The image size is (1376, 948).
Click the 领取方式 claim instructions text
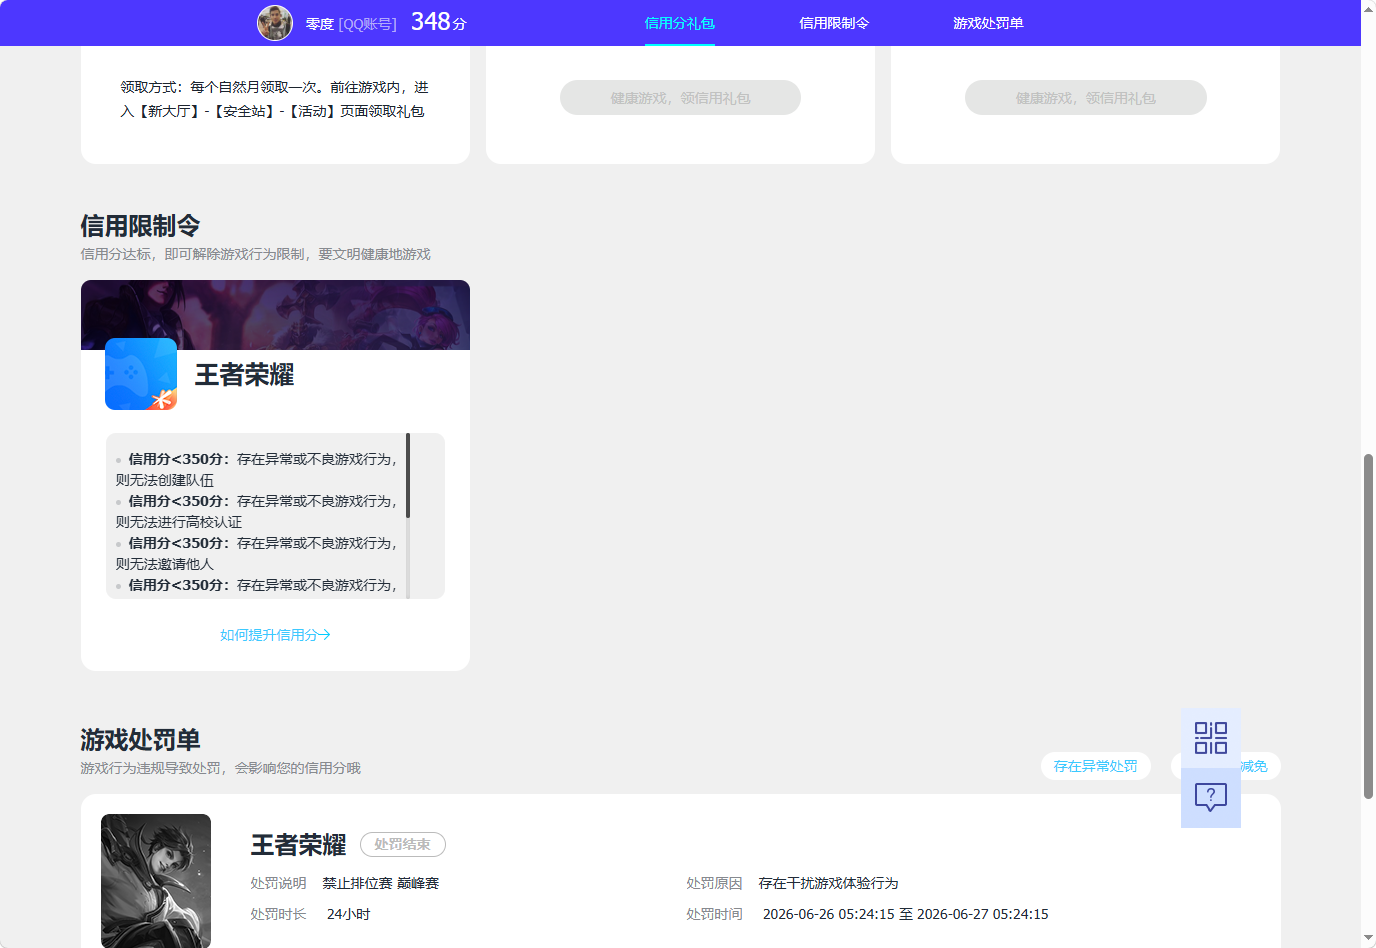point(275,99)
